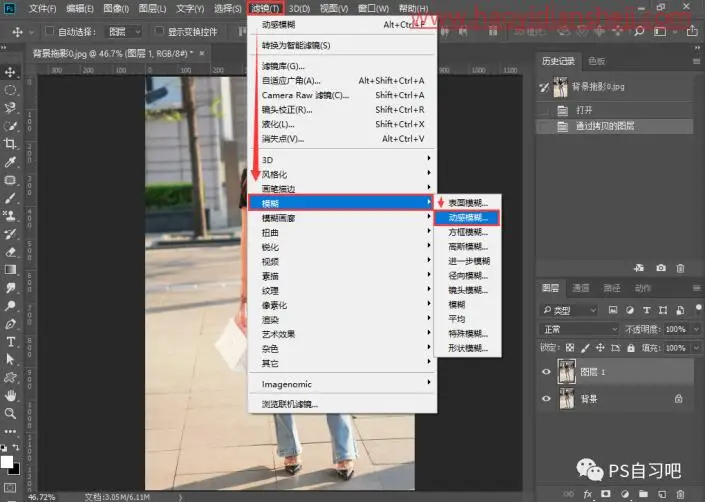Open the 填充 slider arrow
705x502 pixels.
[x=696, y=348]
